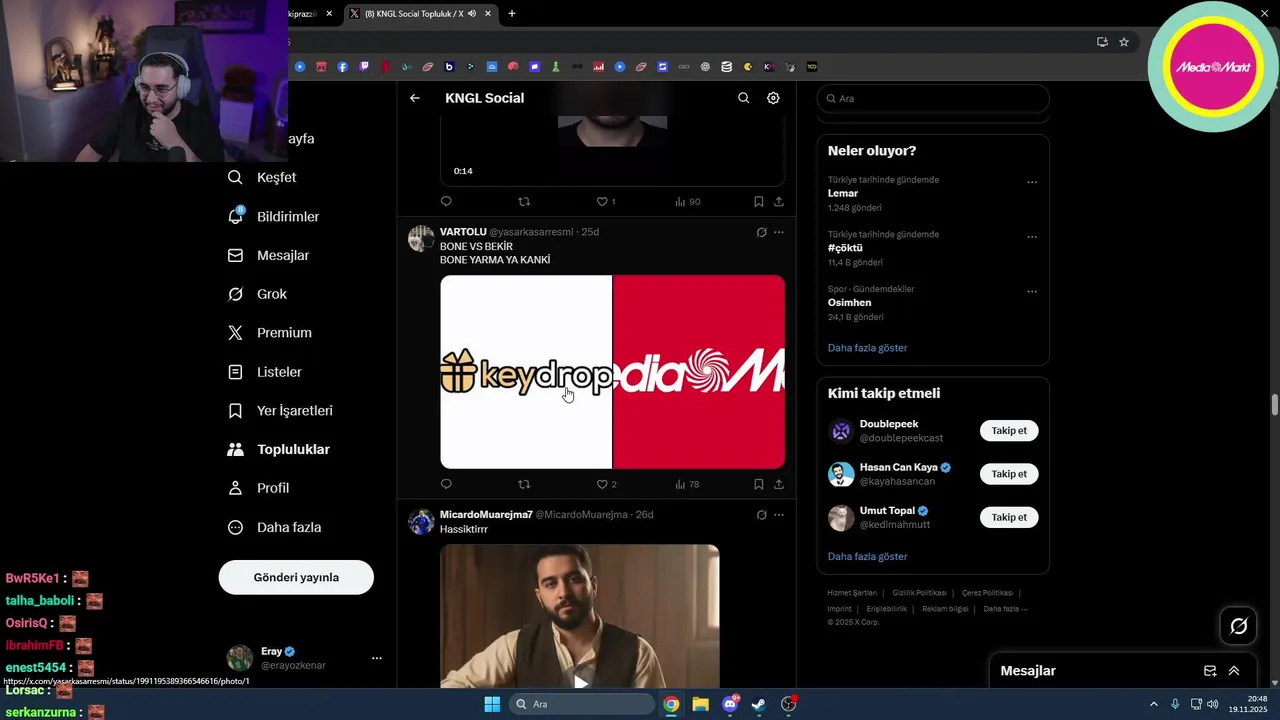This screenshot has width=1280, height=720.
Task: Open Steam from the taskbar
Action: (759, 704)
